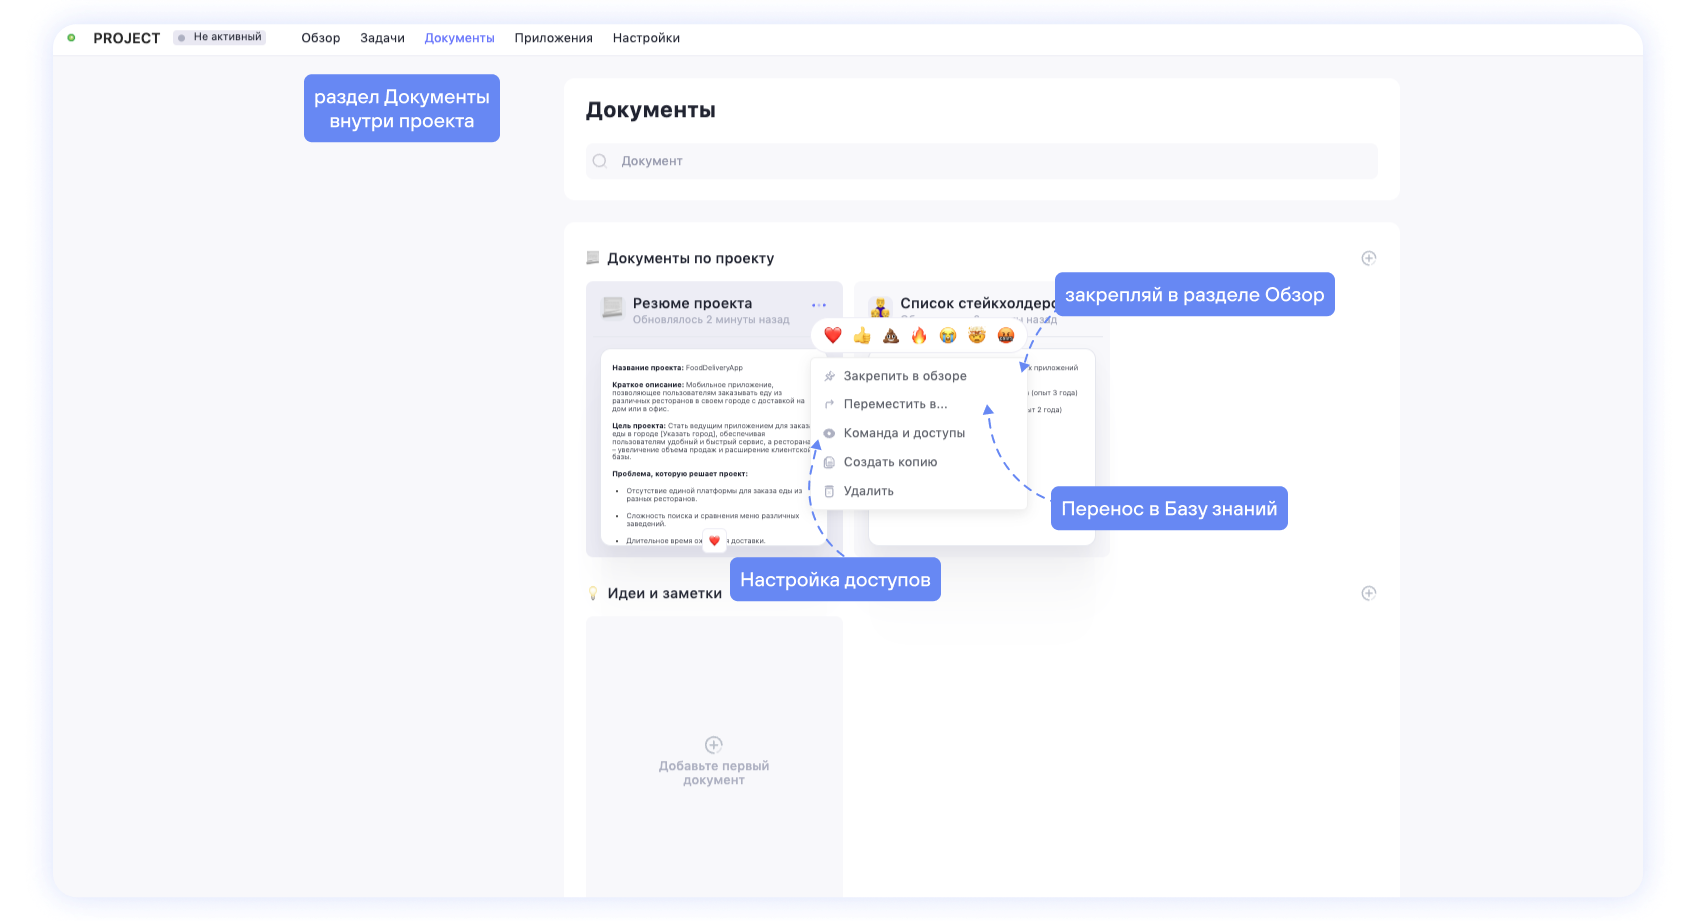This screenshot has height=922, width=1696.
Task: Click the crying emoji reaction
Action: pos(948,335)
